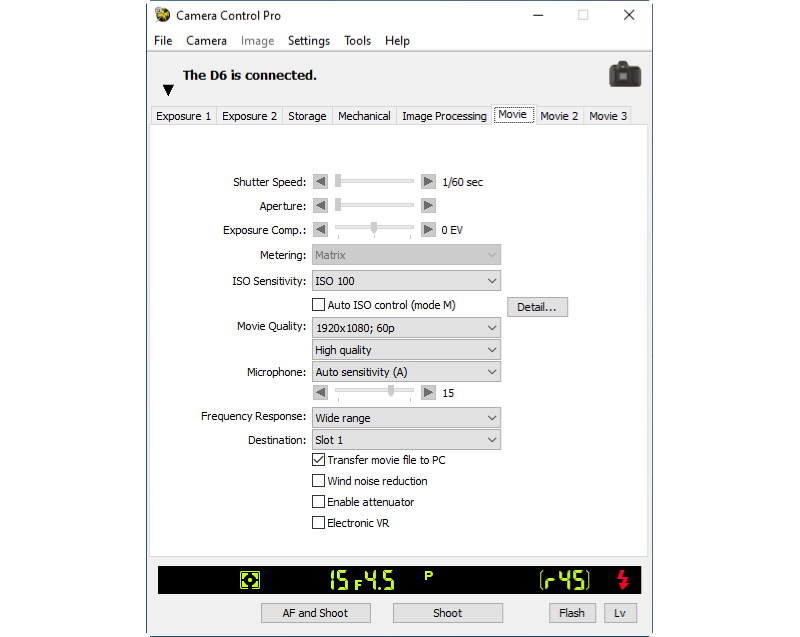Decrease Exposure Comp. with the left arrow
This screenshot has width=800, height=637.
point(320,230)
